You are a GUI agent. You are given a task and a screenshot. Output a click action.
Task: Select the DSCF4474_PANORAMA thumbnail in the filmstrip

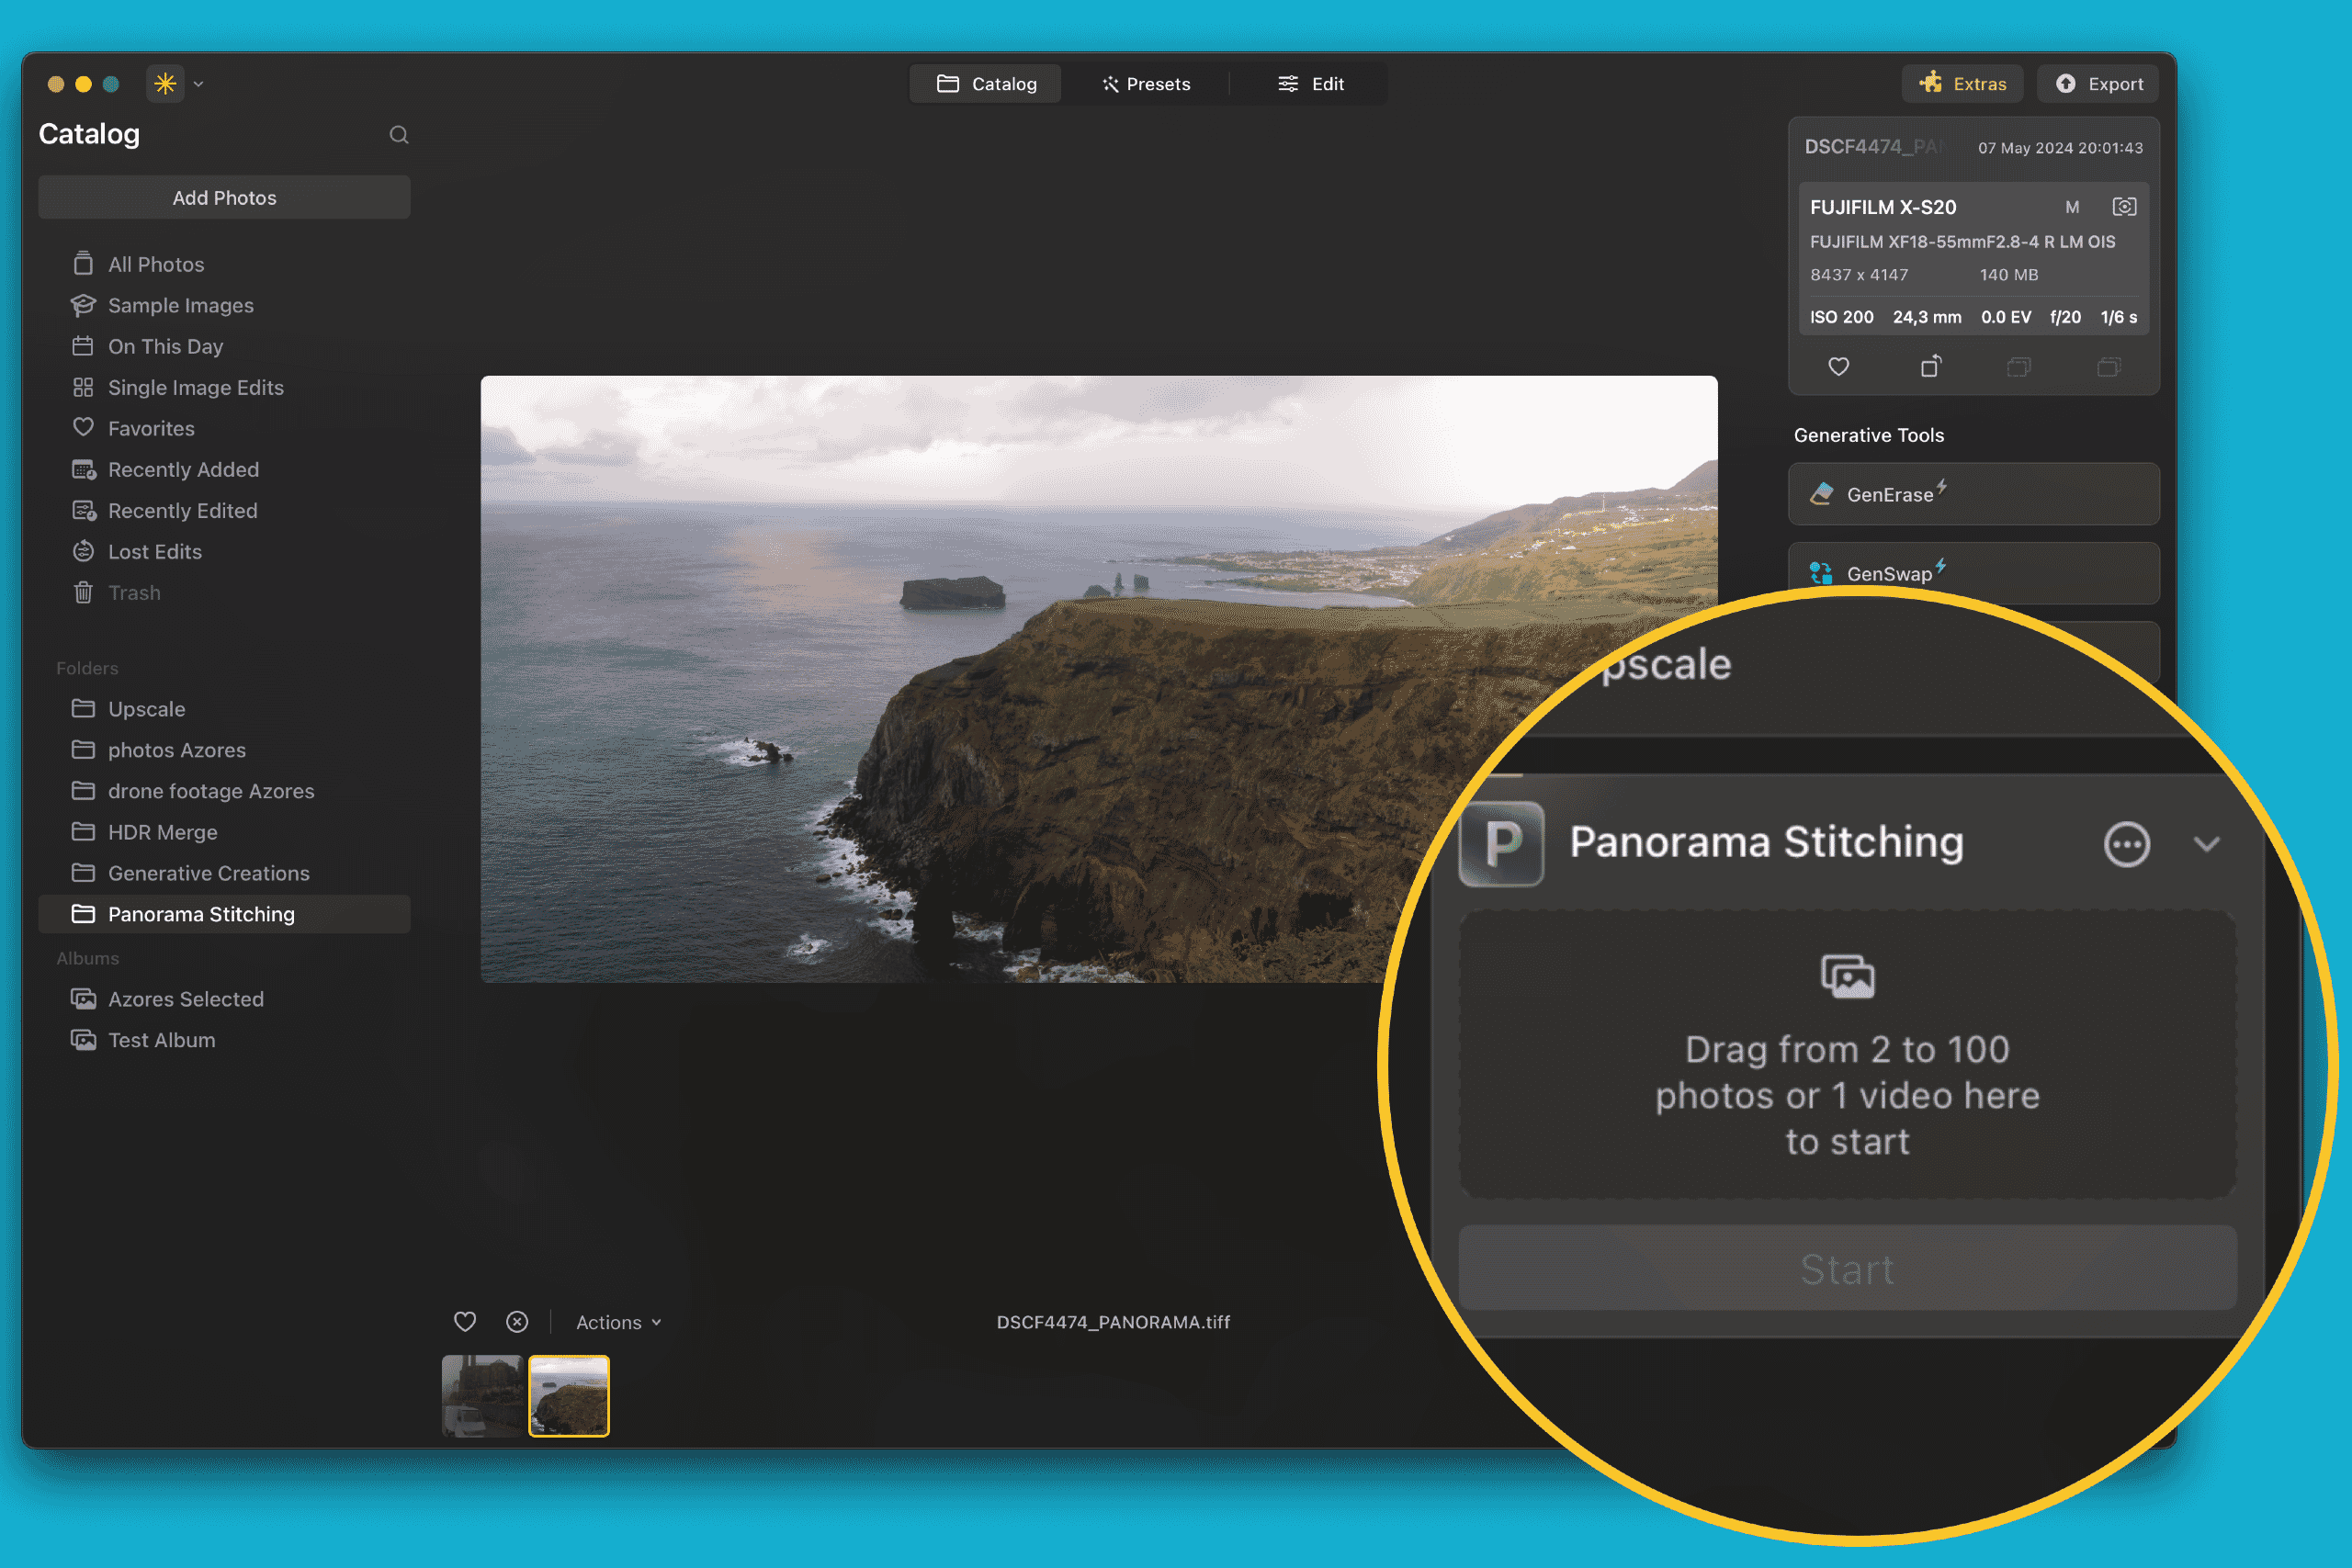click(568, 1395)
